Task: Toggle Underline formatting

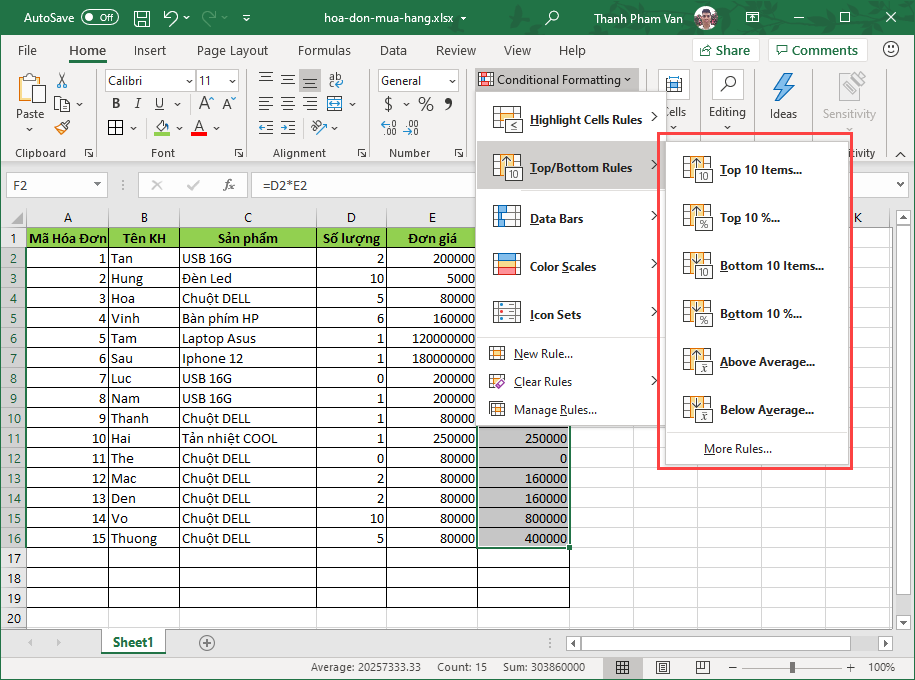Action: tap(159, 104)
